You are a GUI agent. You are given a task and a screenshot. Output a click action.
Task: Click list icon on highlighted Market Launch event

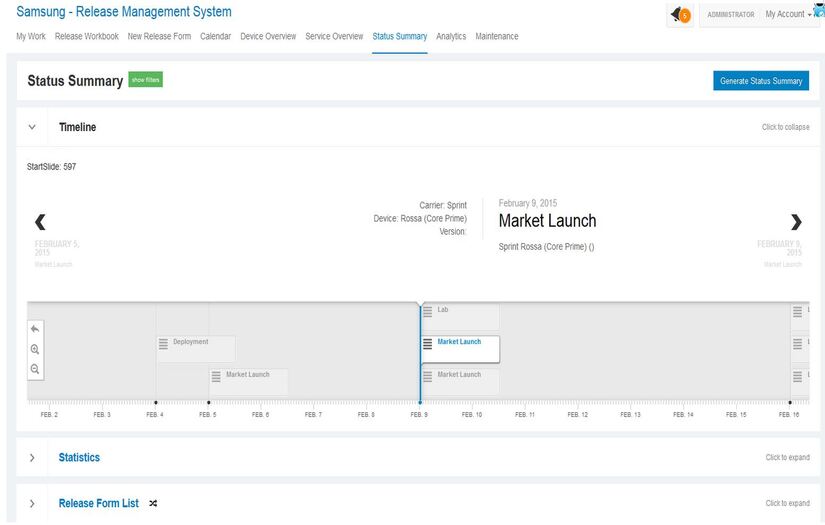[x=427, y=344]
